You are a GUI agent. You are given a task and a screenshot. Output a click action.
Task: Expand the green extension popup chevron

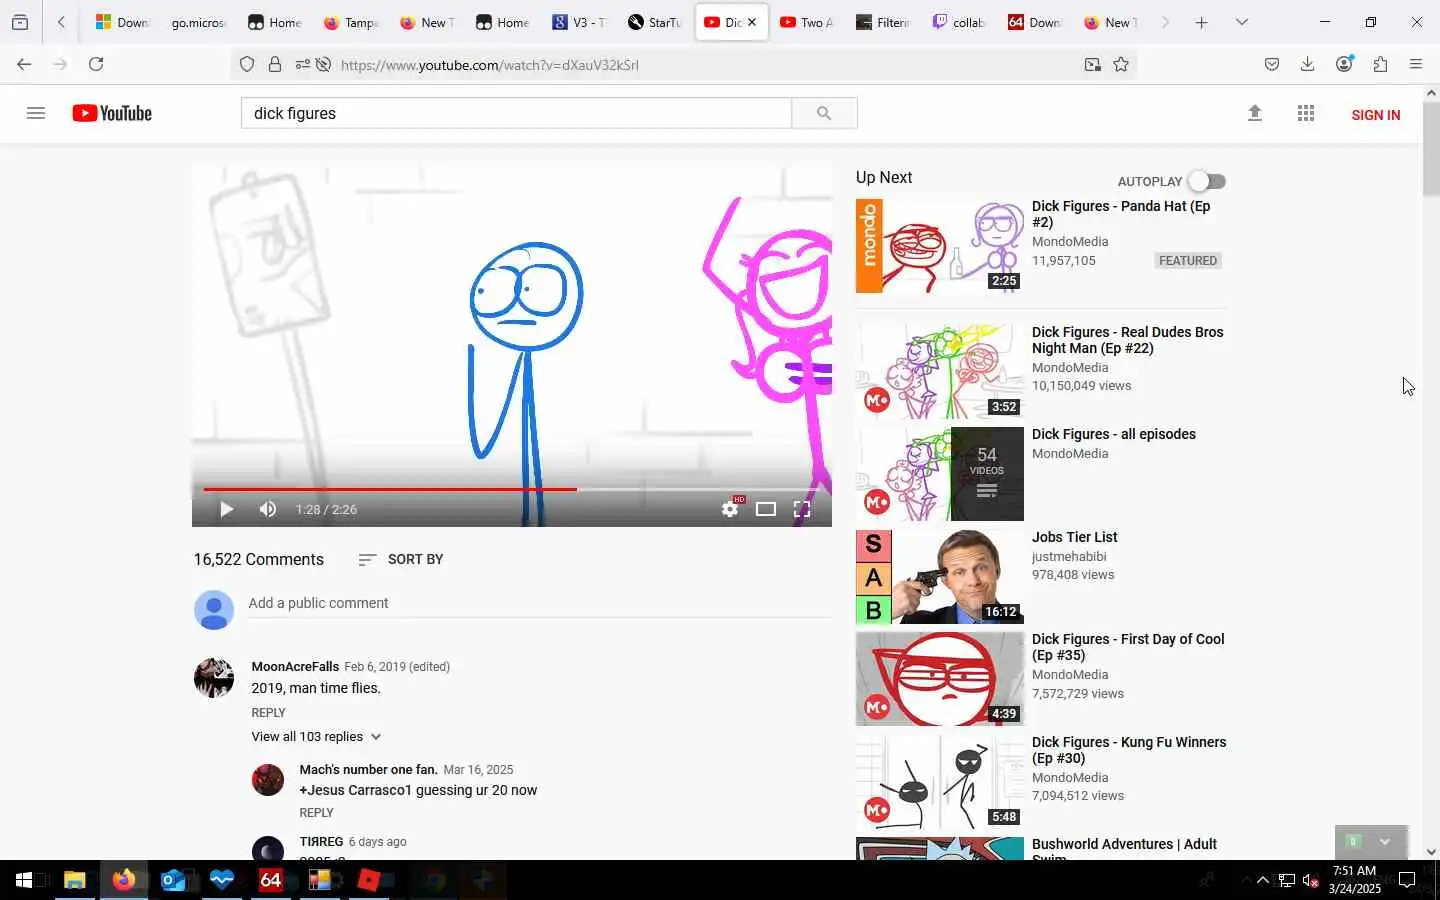tap(1385, 841)
